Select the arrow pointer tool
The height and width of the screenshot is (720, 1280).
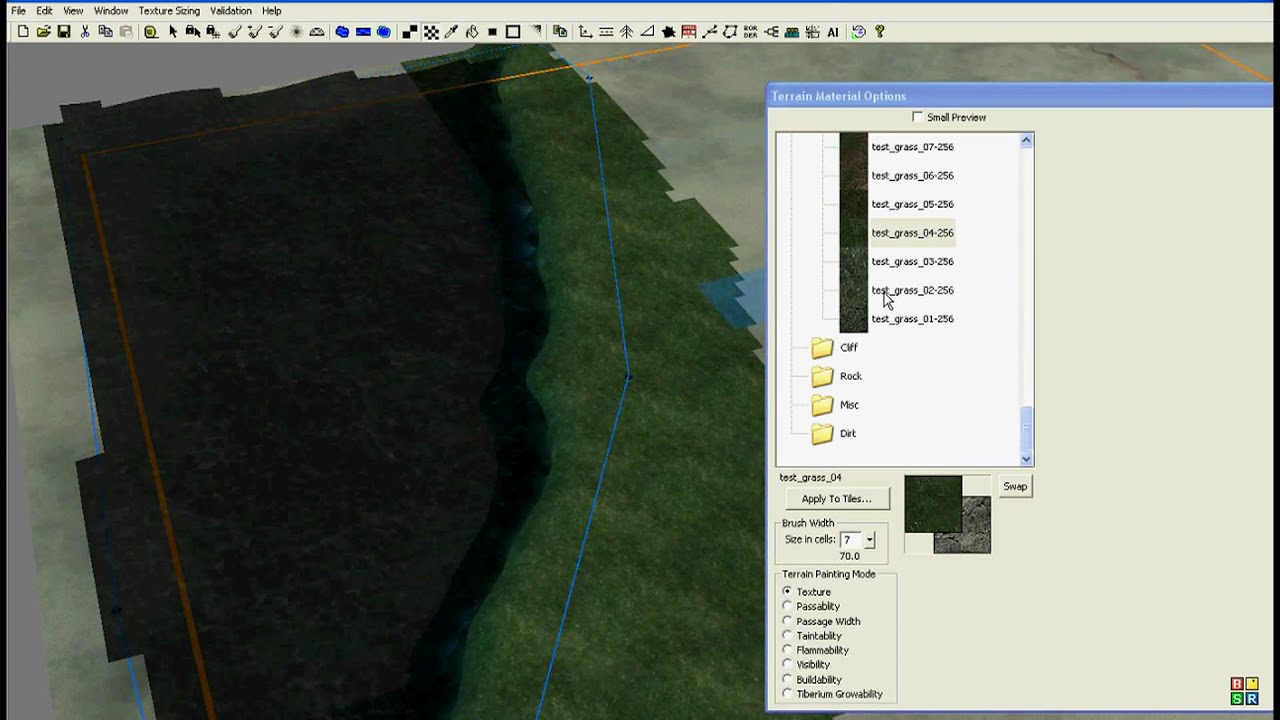(x=173, y=32)
